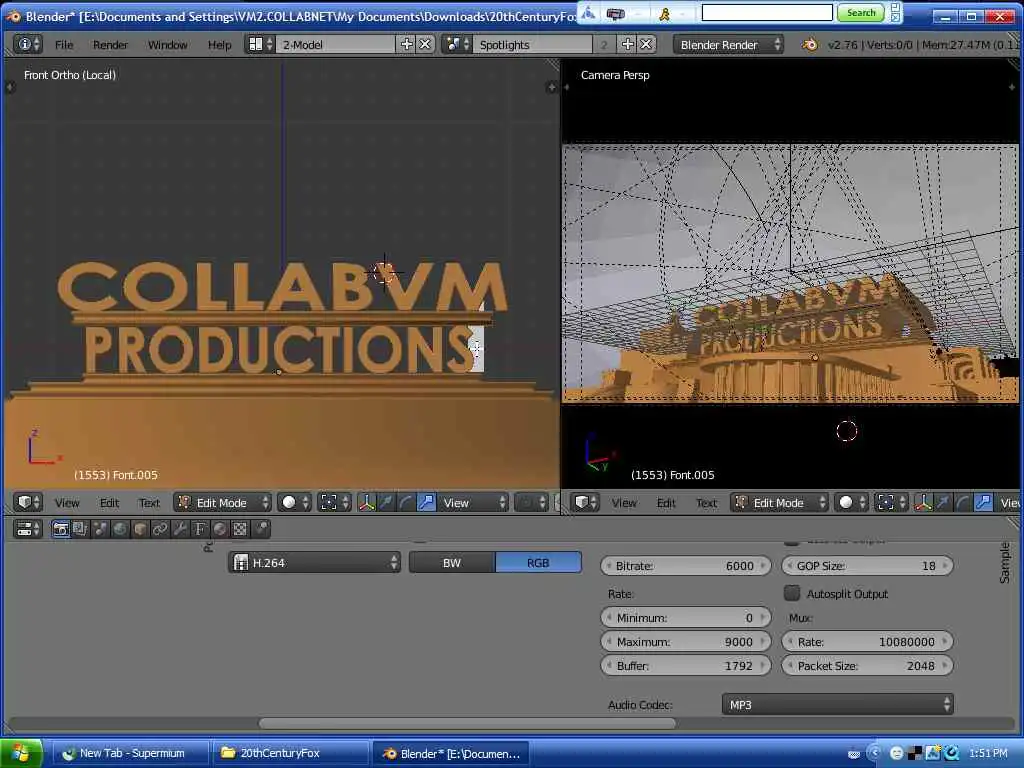
Task: Click the 2-Model screen layout name field
Action: (336, 44)
